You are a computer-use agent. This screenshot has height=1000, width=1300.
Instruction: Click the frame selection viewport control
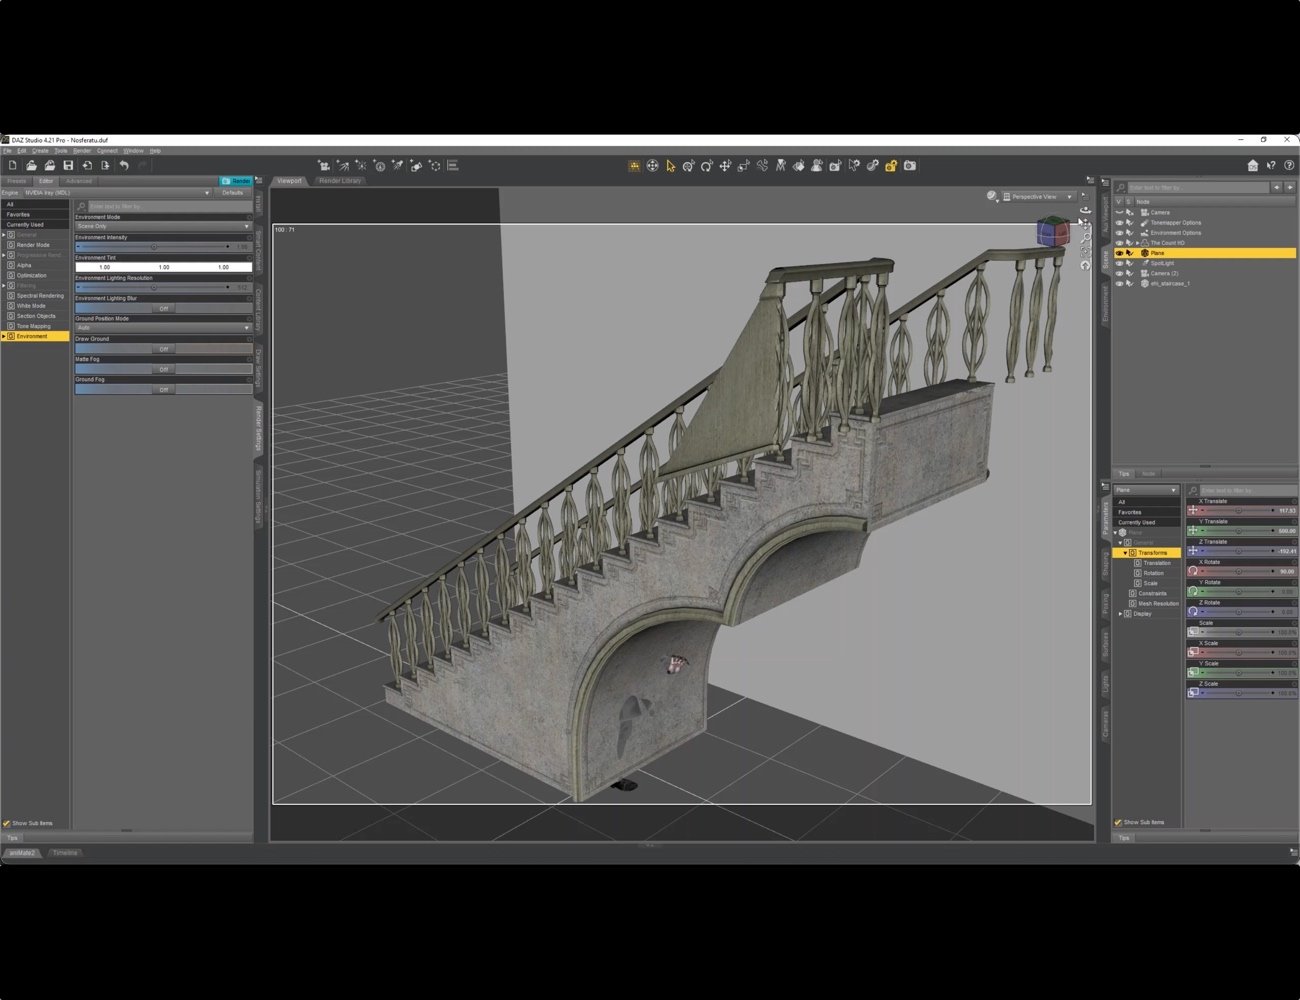pyautogui.click(x=1085, y=252)
